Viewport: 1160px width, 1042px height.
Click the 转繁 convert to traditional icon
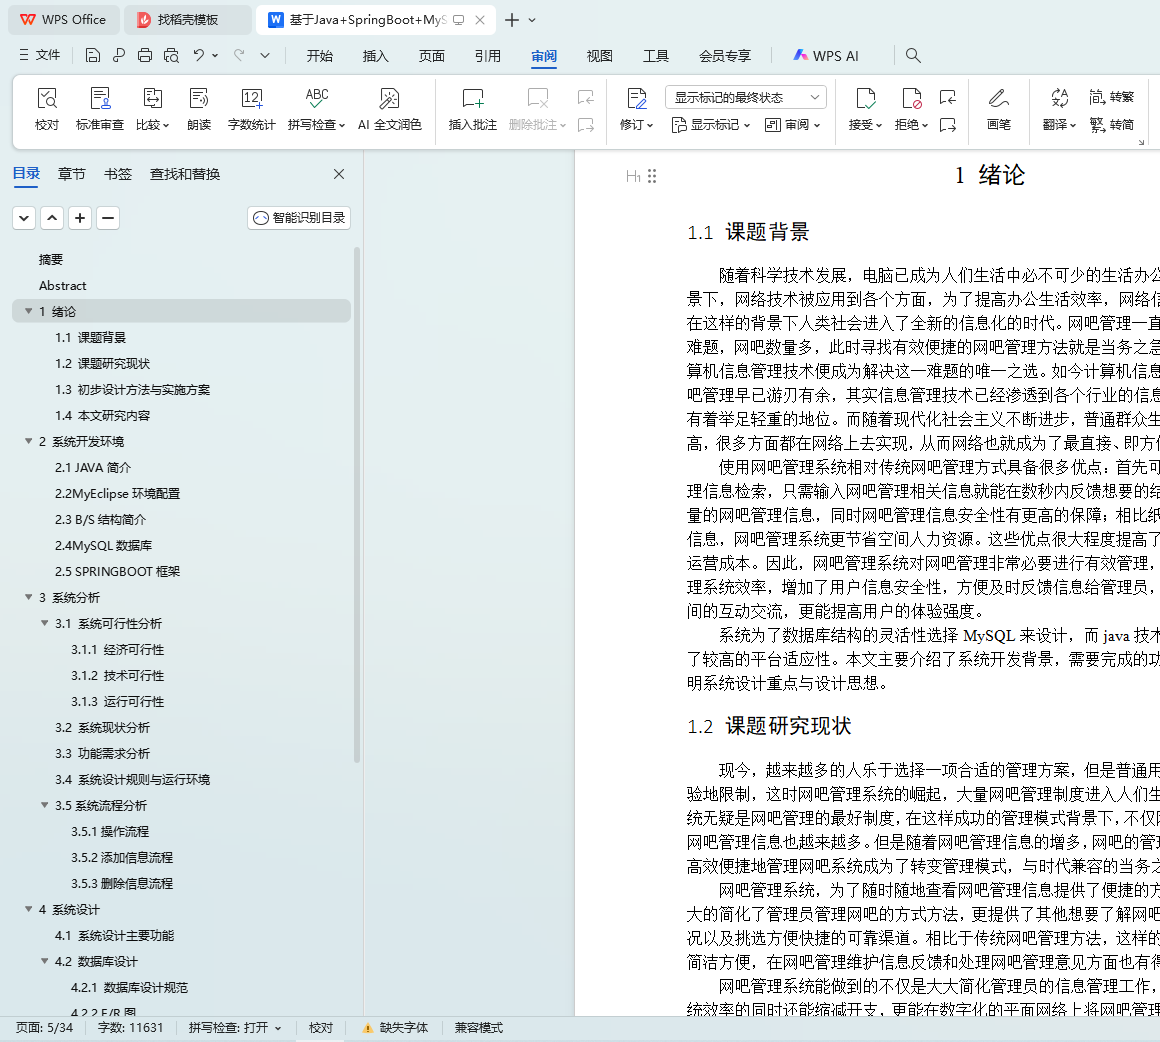1111,97
